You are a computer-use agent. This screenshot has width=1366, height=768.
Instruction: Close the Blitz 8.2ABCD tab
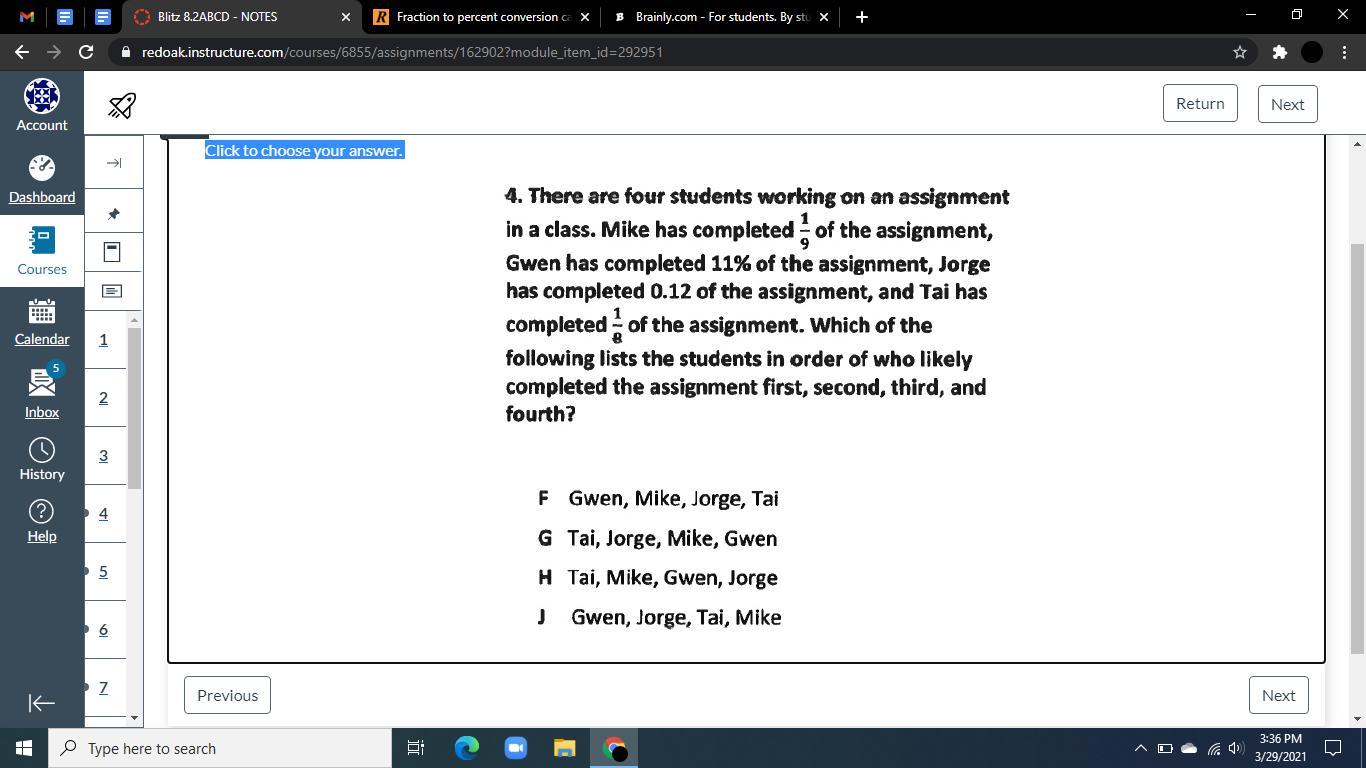click(346, 17)
